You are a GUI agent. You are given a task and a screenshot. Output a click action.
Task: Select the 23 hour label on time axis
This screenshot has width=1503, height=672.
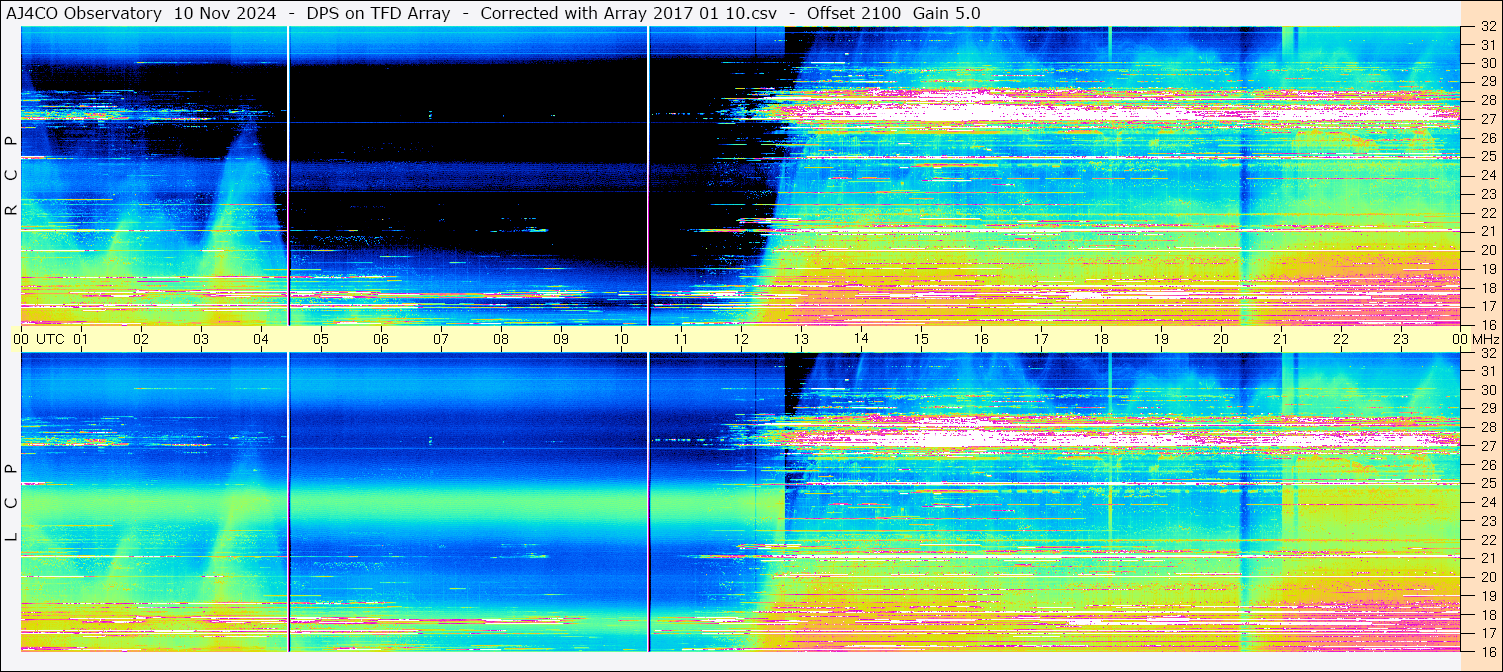point(1401,339)
